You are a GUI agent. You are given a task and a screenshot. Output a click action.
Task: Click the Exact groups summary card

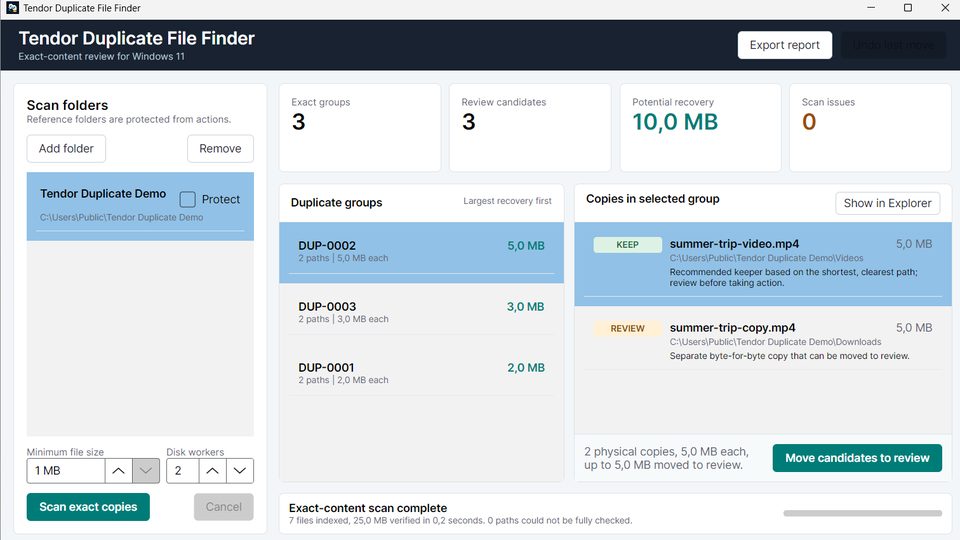(x=360, y=127)
